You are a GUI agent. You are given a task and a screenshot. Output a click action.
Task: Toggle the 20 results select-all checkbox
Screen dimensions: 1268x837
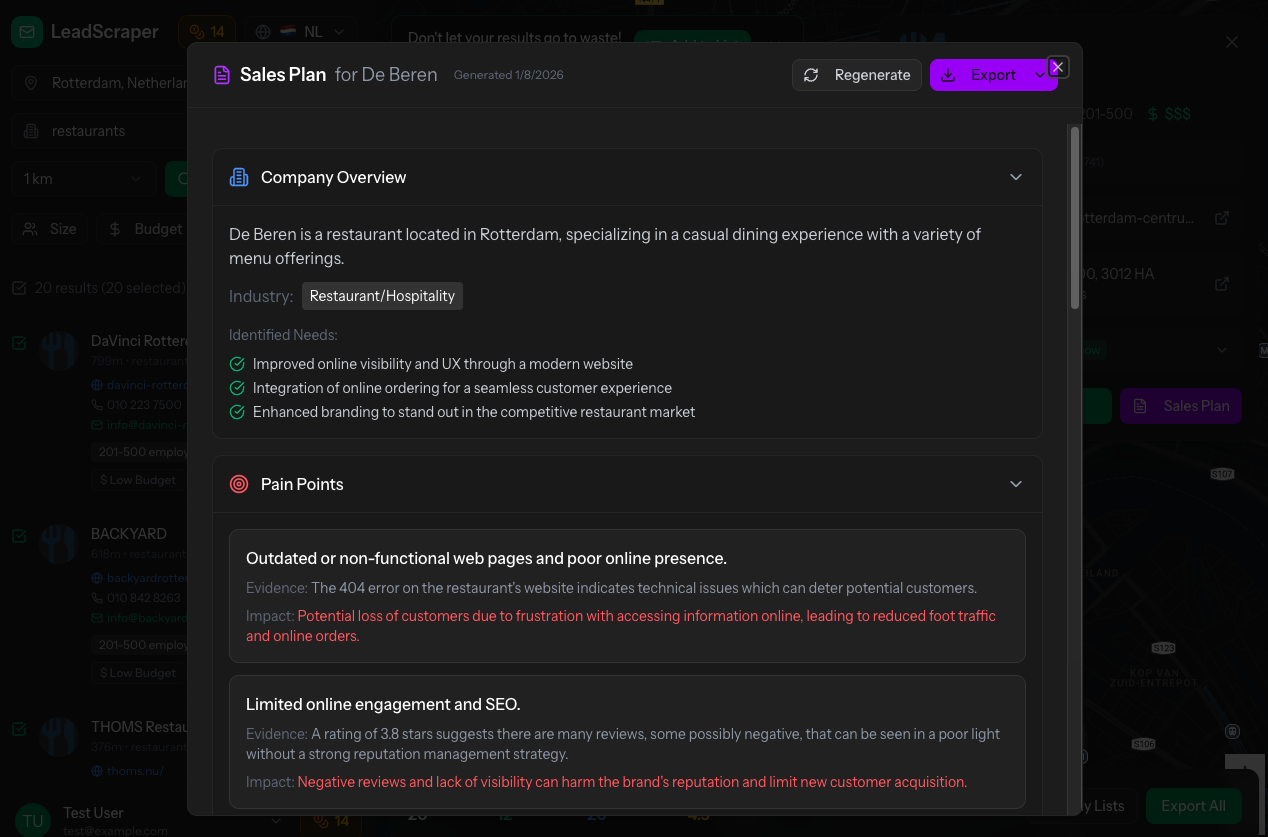coord(19,288)
